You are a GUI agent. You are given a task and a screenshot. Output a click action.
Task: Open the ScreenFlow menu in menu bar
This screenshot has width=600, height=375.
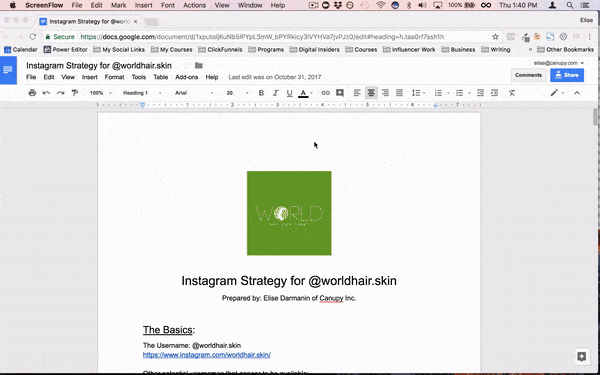(x=44, y=5)
